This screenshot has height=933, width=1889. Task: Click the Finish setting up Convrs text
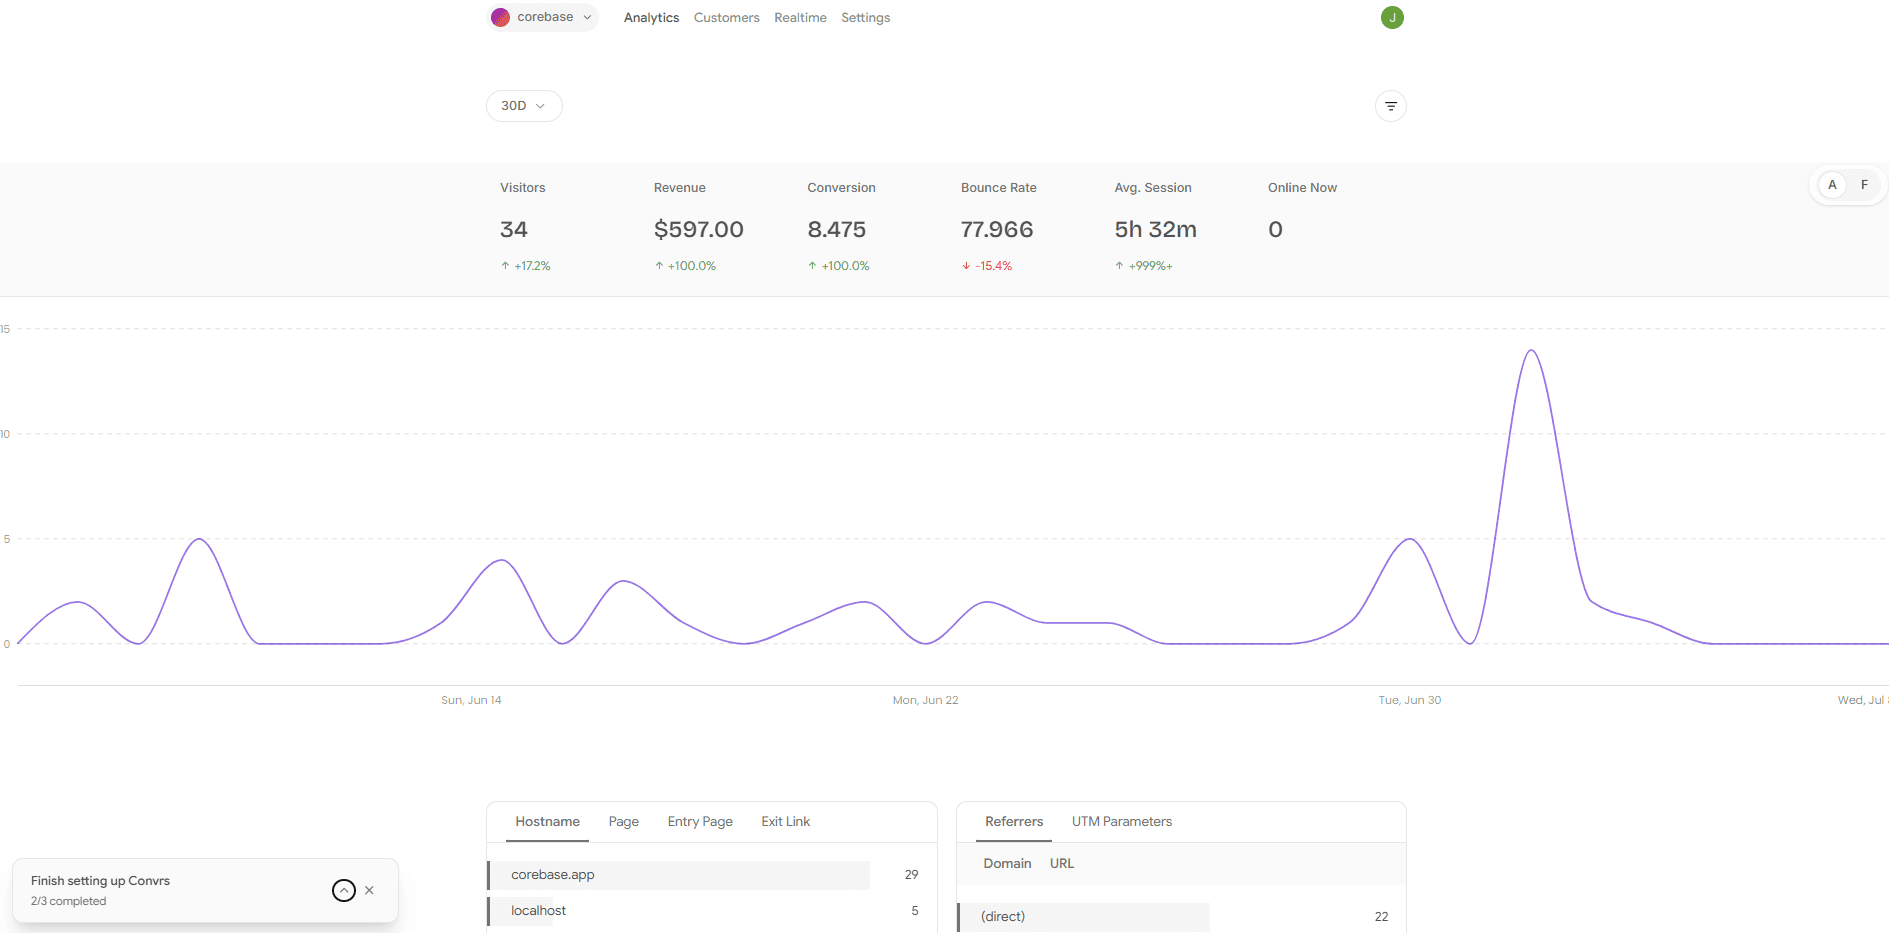[100, 881]
